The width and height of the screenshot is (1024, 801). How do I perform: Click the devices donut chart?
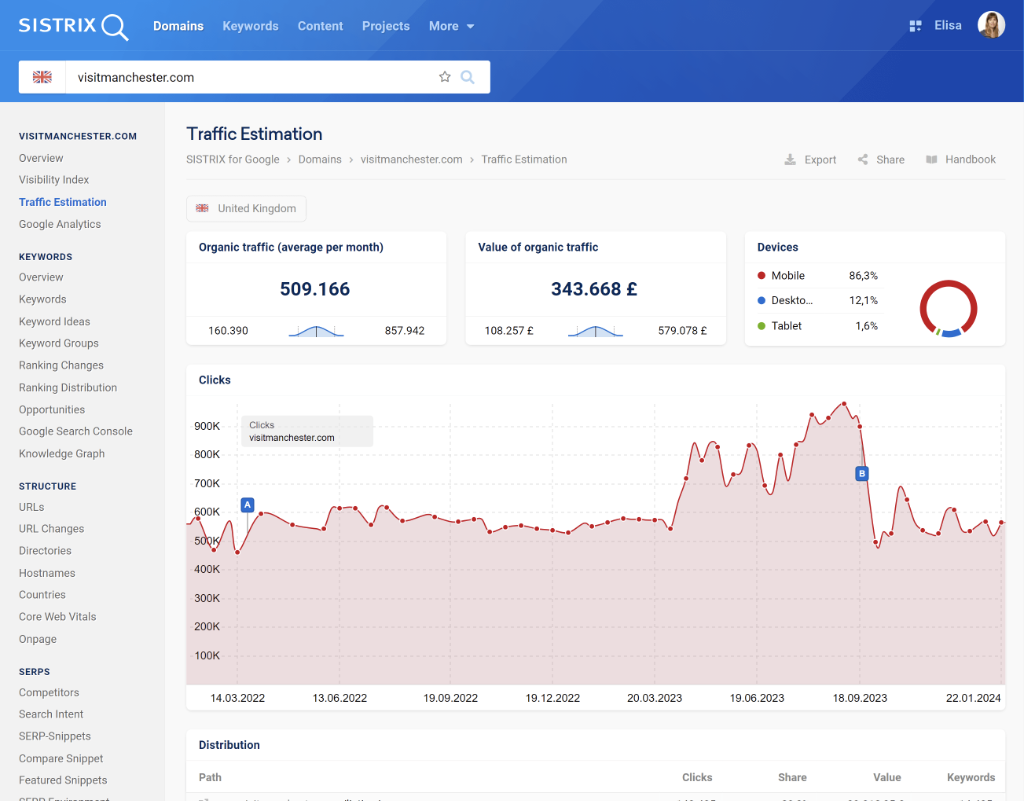click(948, 308)
